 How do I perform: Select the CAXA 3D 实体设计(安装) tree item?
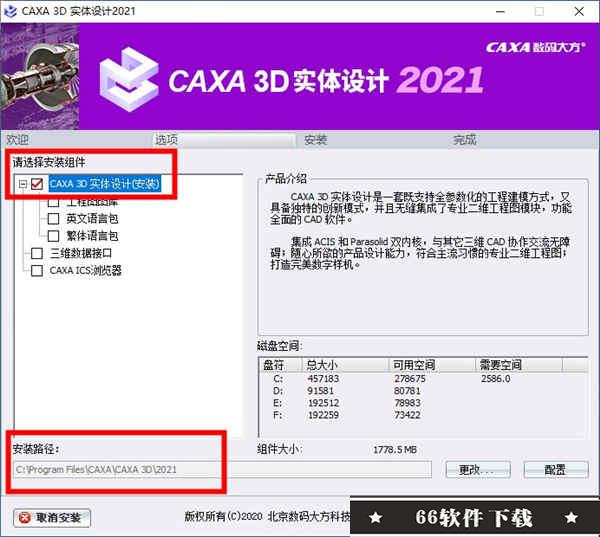point(104,184)
